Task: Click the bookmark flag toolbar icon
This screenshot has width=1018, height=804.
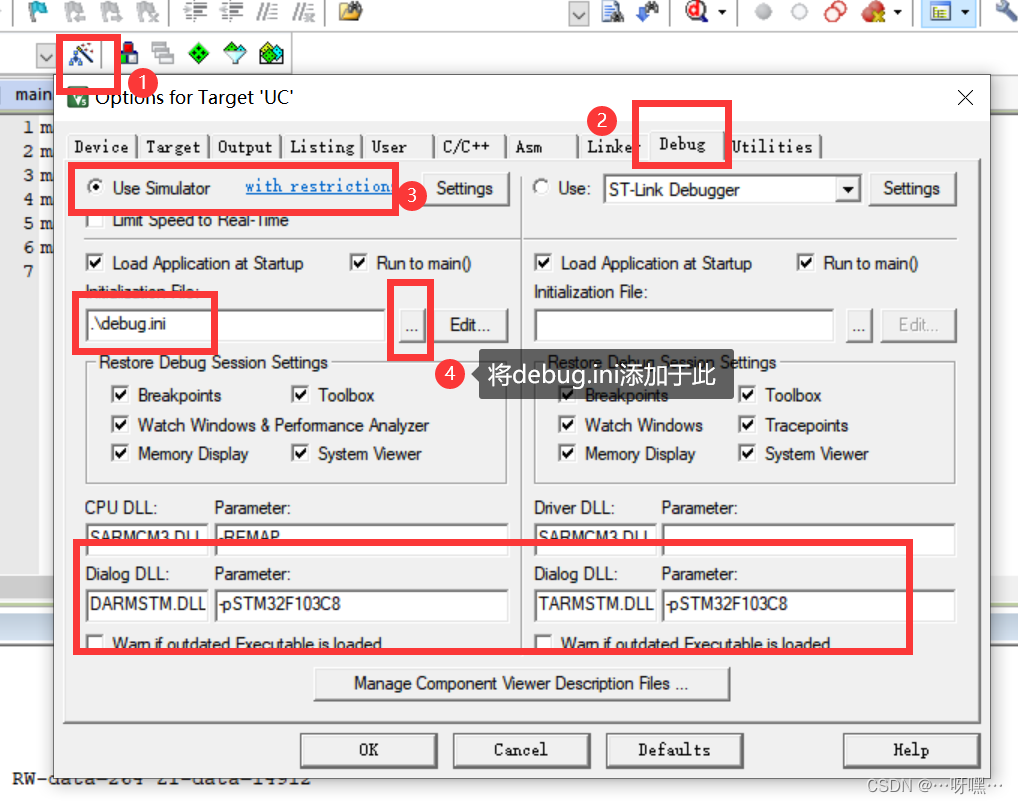Action: pos(38,11)
